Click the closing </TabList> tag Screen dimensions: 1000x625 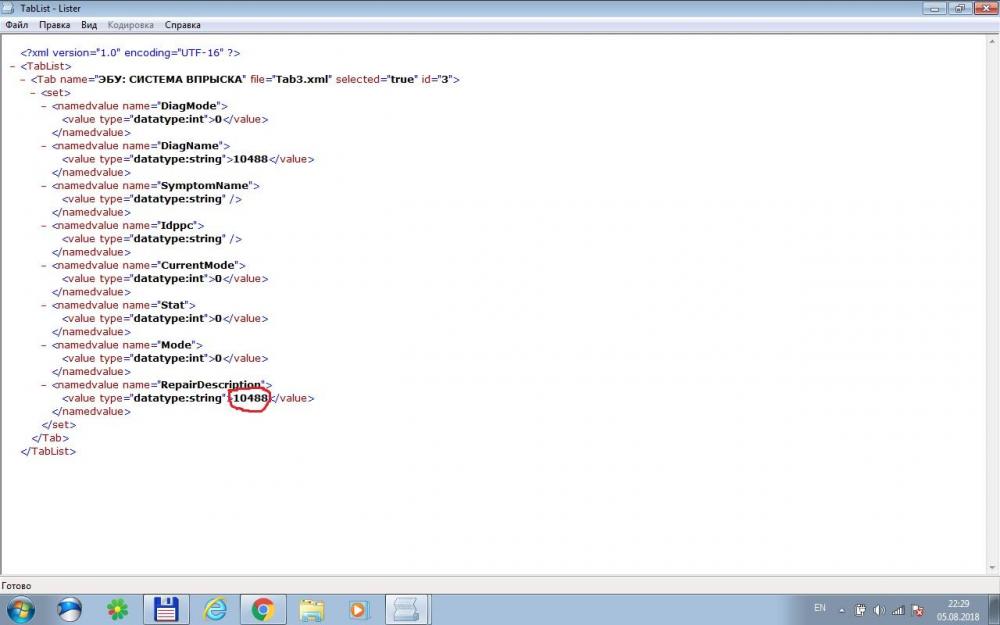coord(48,452)
